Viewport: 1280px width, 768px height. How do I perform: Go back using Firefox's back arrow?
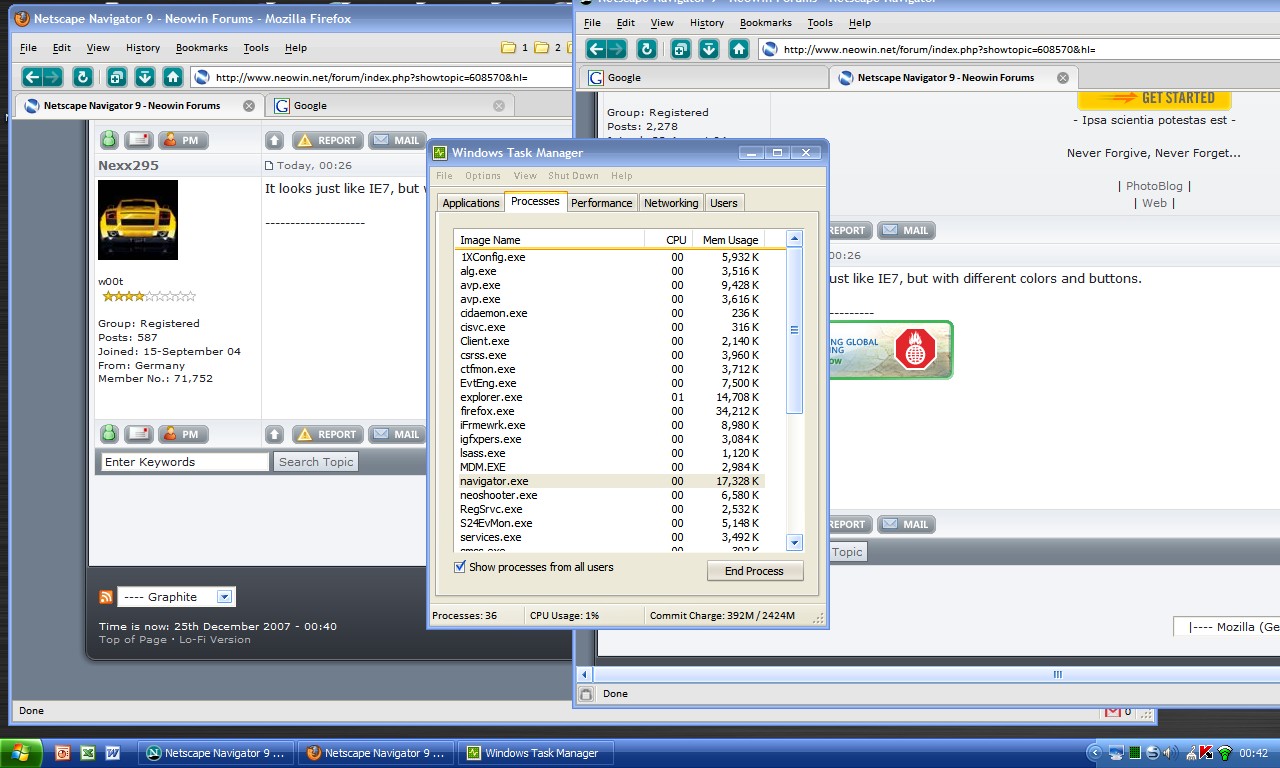pyautogui.click(x=32, y=77)
